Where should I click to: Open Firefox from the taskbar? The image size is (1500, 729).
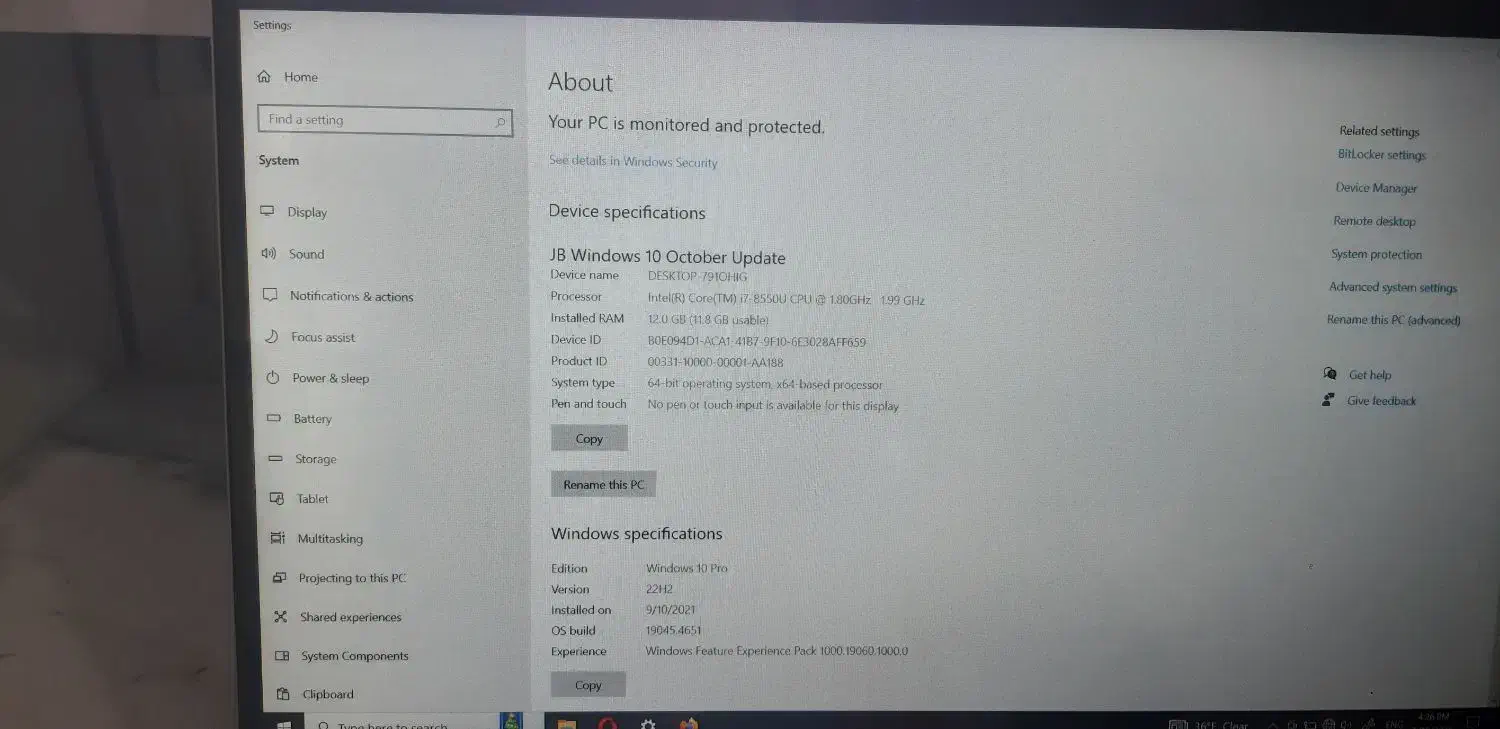click(688, 724)
